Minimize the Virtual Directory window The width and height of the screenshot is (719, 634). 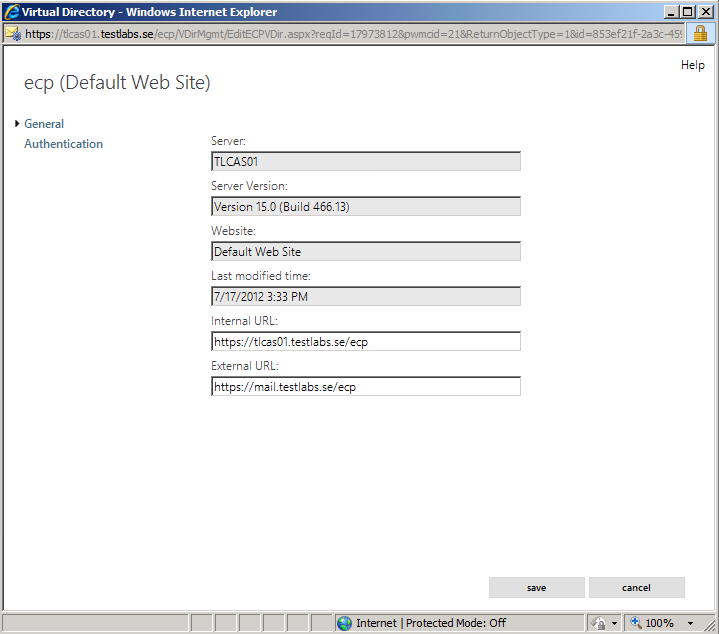(671, 12)
